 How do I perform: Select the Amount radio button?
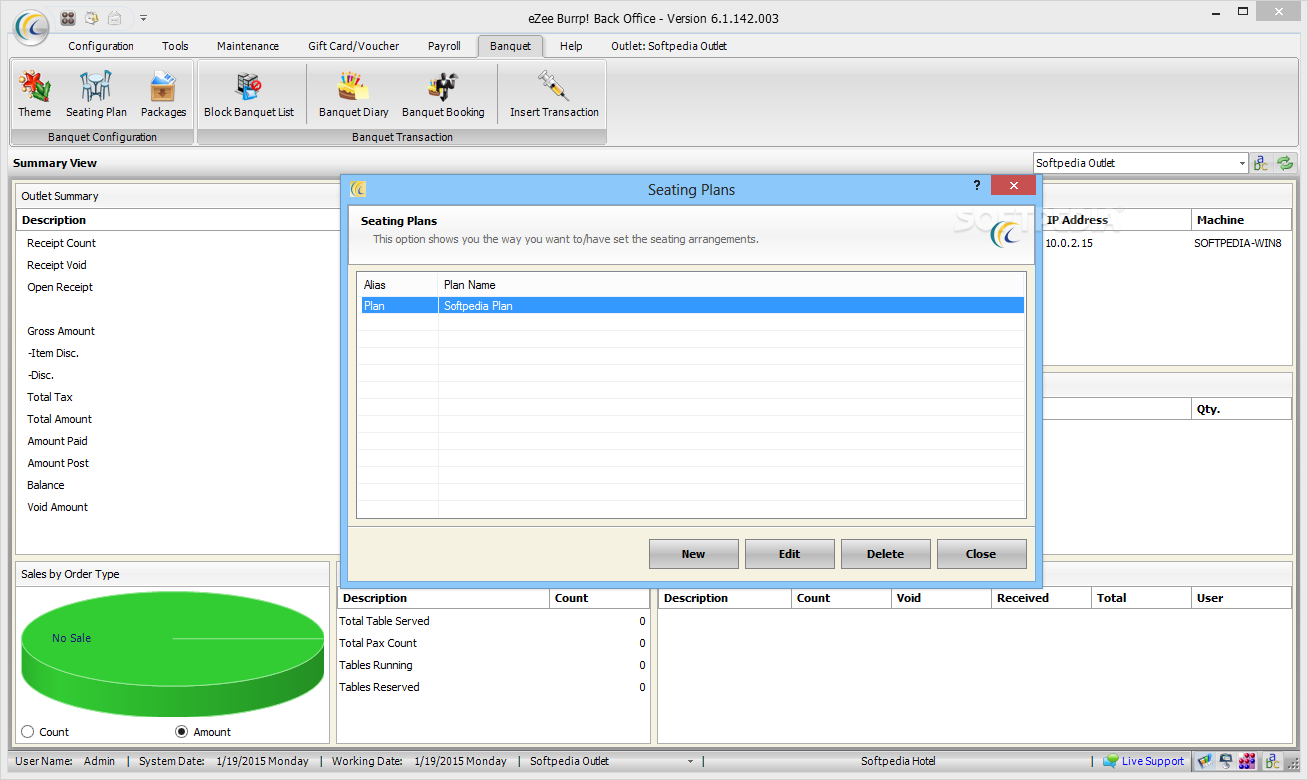[x=181, y=732]
